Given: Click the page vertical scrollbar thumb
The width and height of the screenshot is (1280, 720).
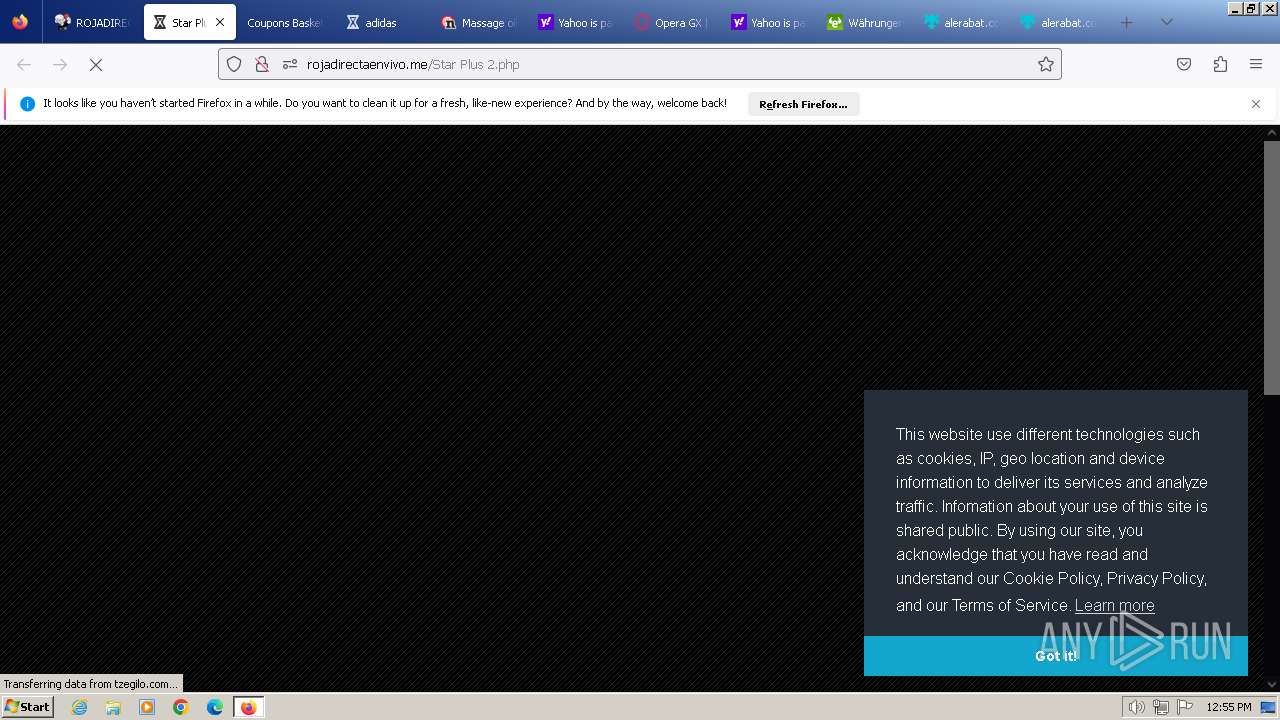Looking at the screenshot, I should point(1272,267).
